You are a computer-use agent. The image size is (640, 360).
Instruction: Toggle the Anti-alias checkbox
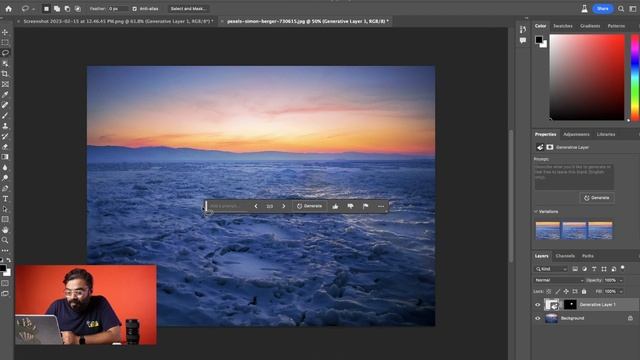pyautogui.click(x=135, y=9)
